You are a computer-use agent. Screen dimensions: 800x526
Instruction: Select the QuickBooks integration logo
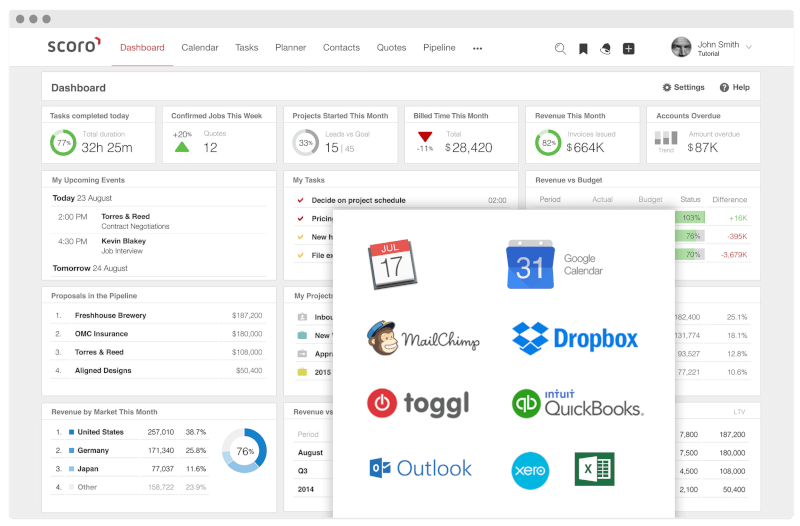click(578, 403)
